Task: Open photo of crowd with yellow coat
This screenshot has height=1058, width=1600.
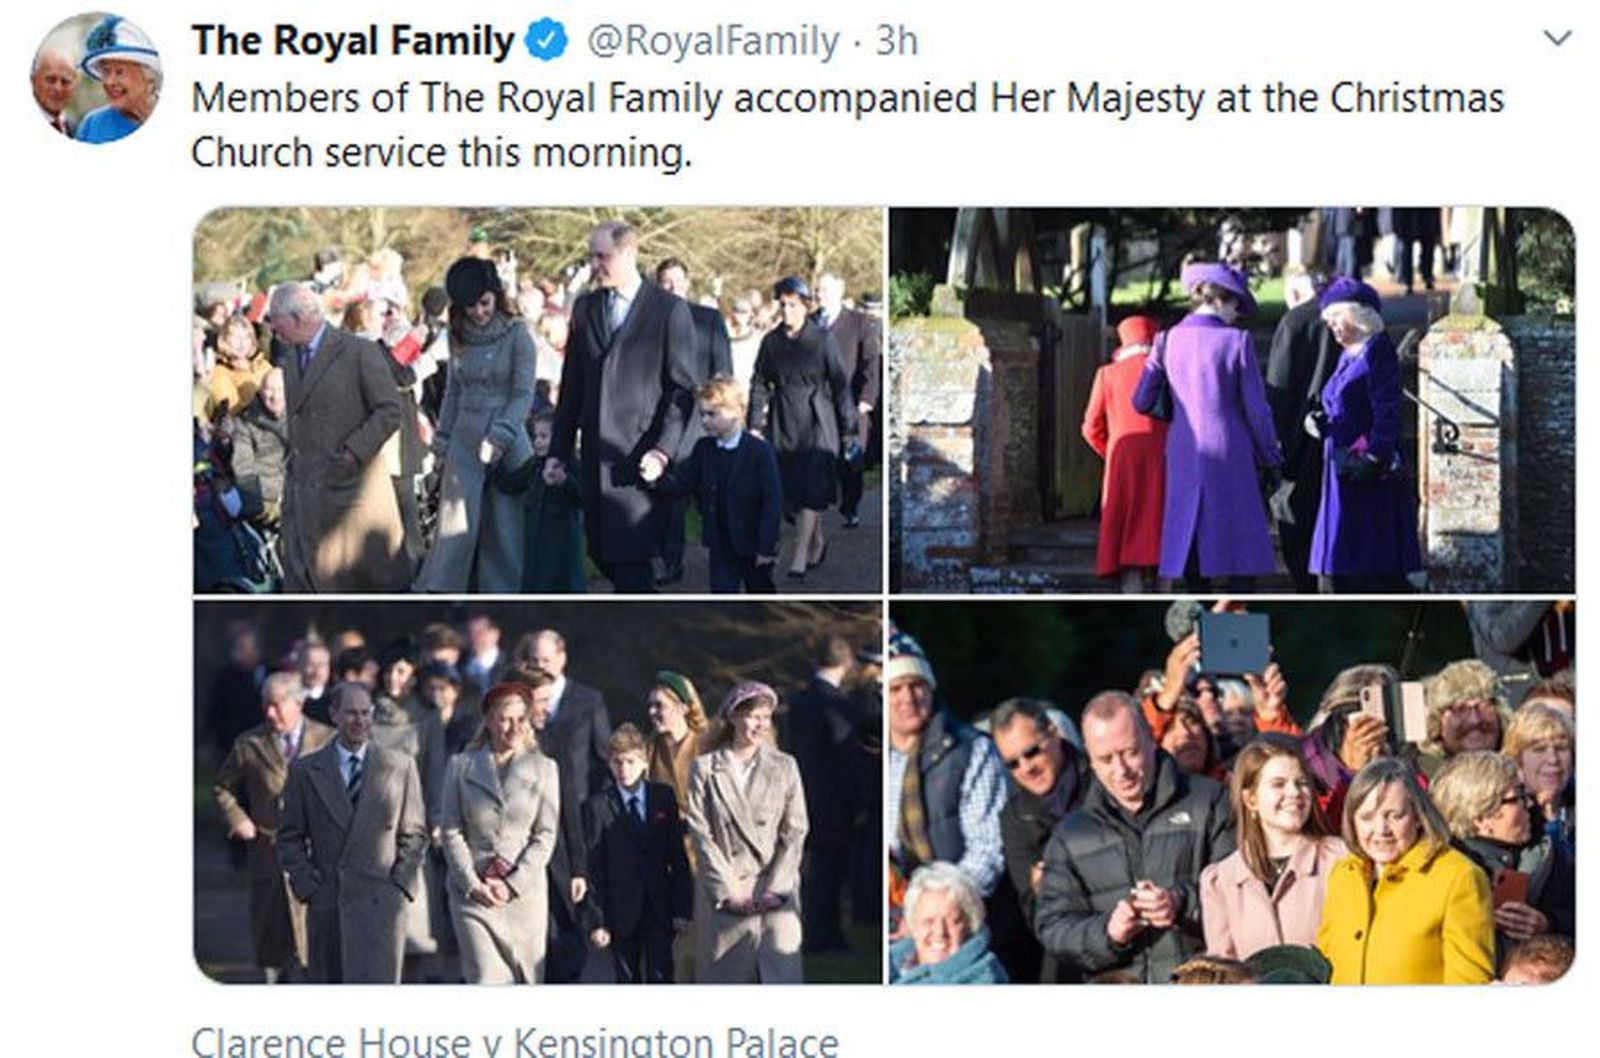Action: pos(1232,792)
